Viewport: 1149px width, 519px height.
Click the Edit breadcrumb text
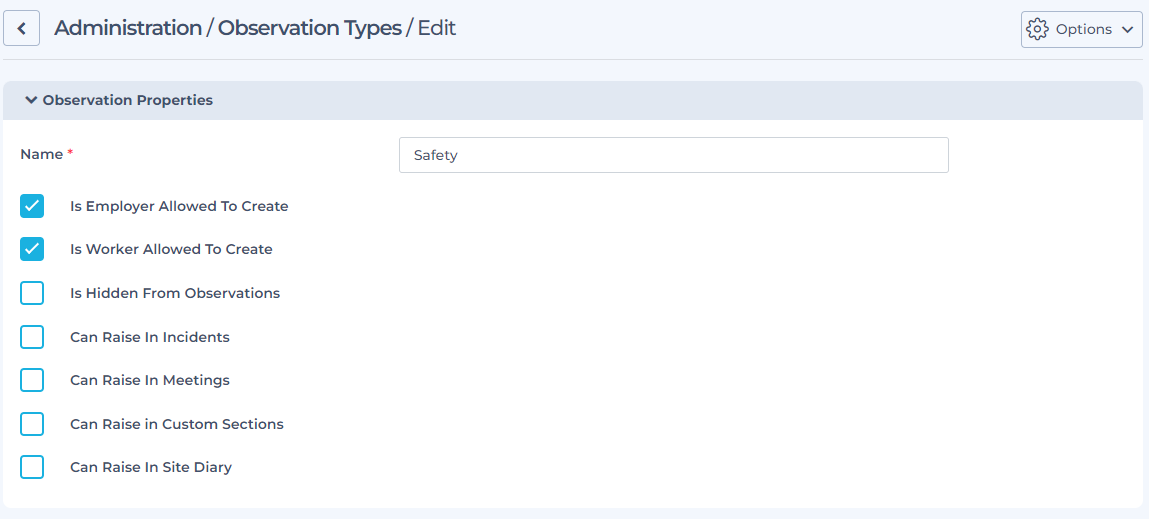click(x=436, y=28)
